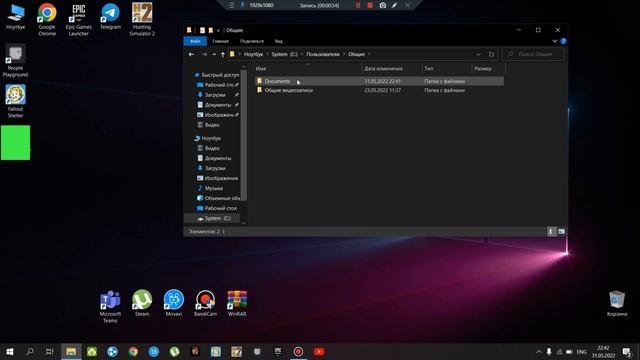Click the Explorer forward arrow
The height and width of the screenshot is (360, 640).
pyautogui.click(x=204, y=54)
